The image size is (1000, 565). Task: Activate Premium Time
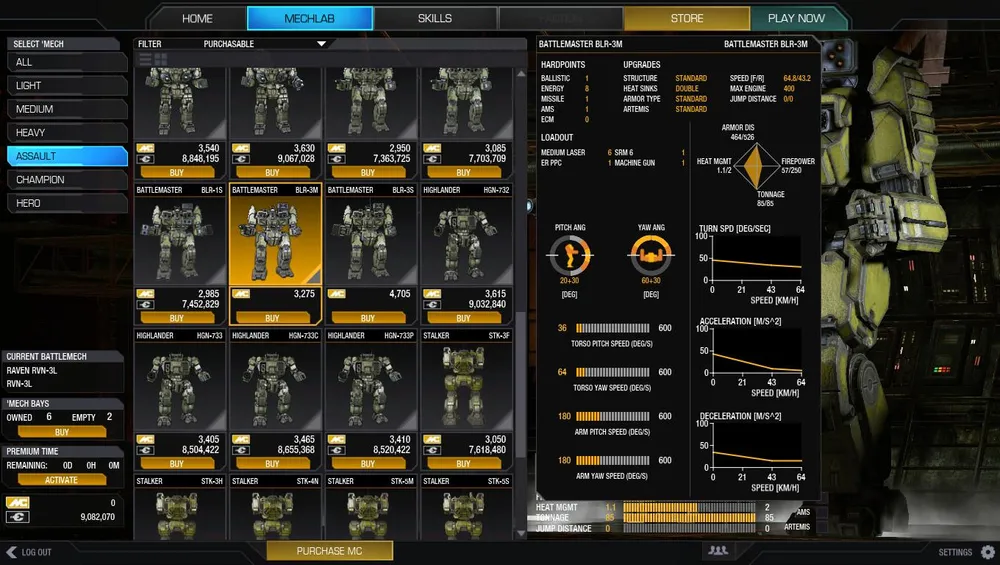click(x=62, y=480)
